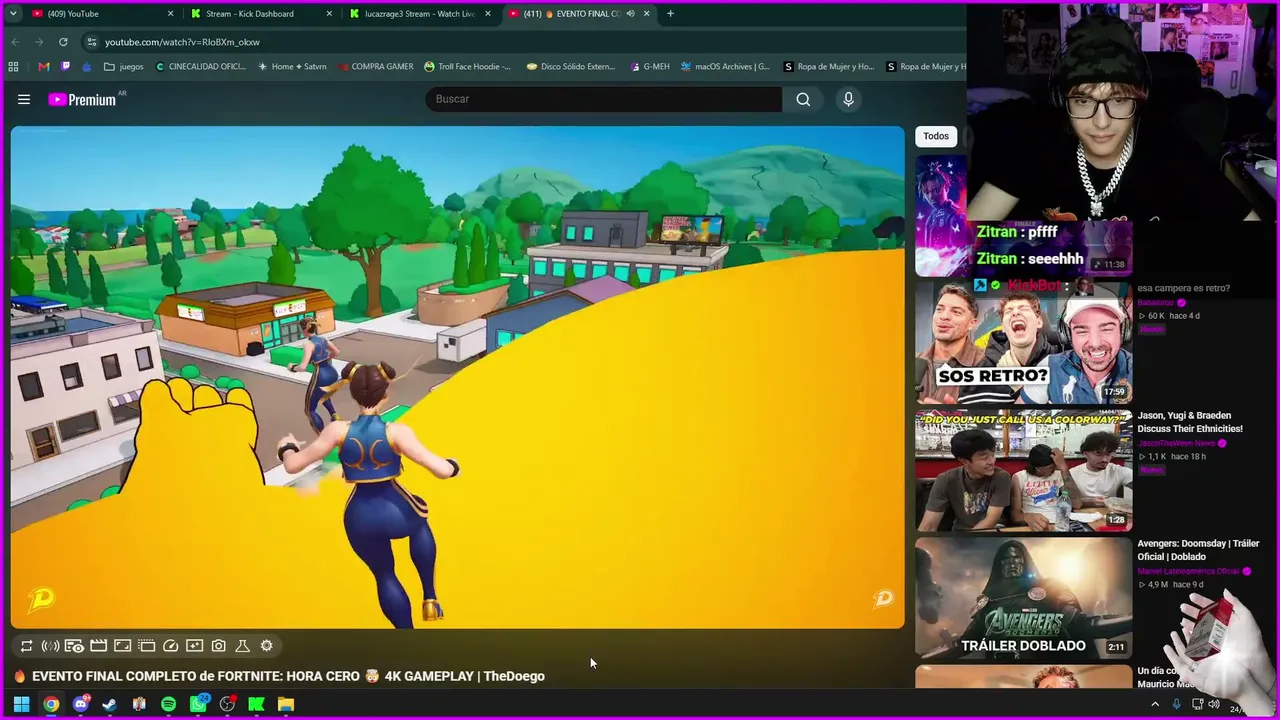Open the Windows Start menu
This screenshot has width=1280, height=720.
(x=21, y=704)
